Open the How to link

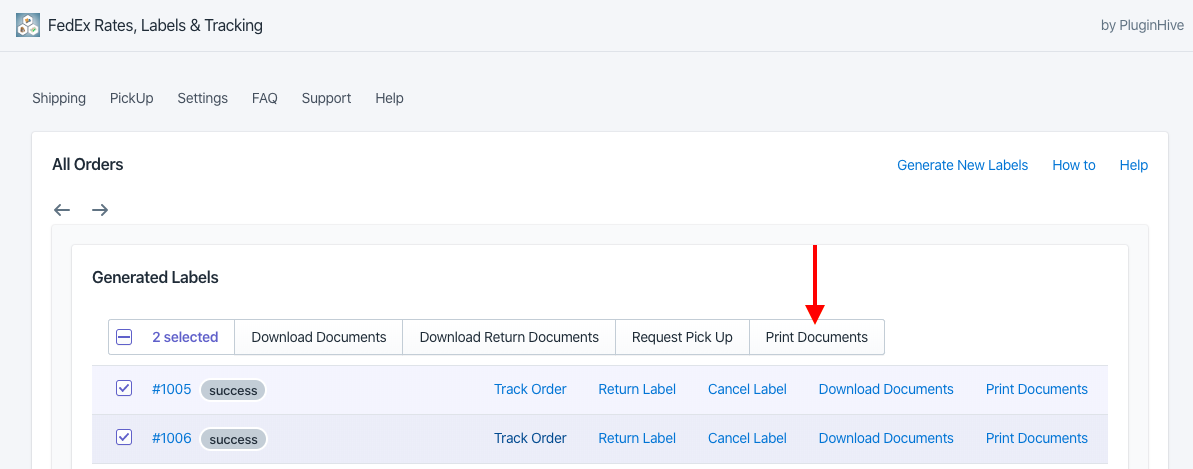pos(1074,165)
